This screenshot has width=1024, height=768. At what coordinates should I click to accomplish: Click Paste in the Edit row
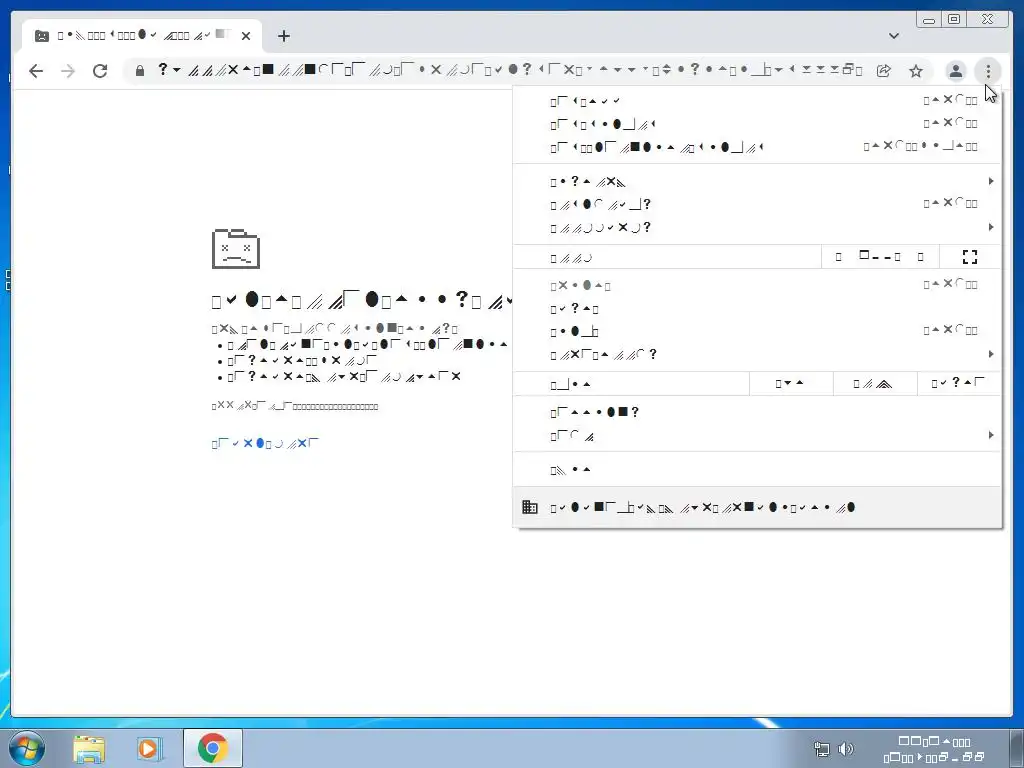click(959, 383)
